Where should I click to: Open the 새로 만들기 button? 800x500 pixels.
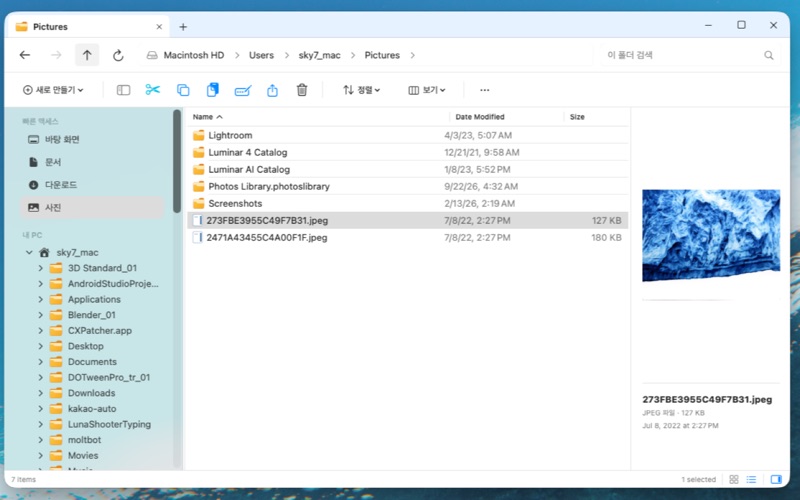pyautogui.click(x=53, y=90)
